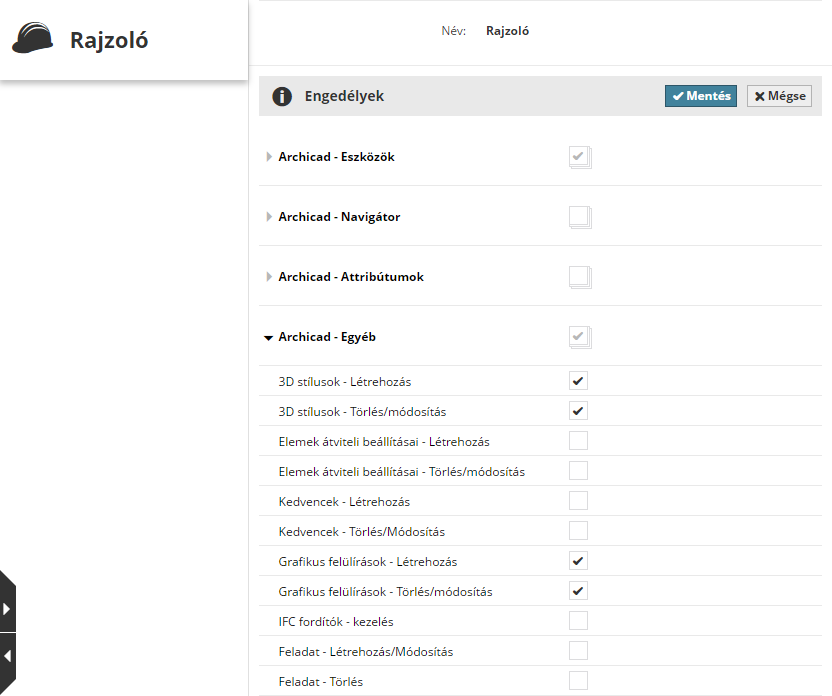Click the Engedélyek info icon
The width and height of the screenshot is (832, 696).
click(x=283, y=96)
